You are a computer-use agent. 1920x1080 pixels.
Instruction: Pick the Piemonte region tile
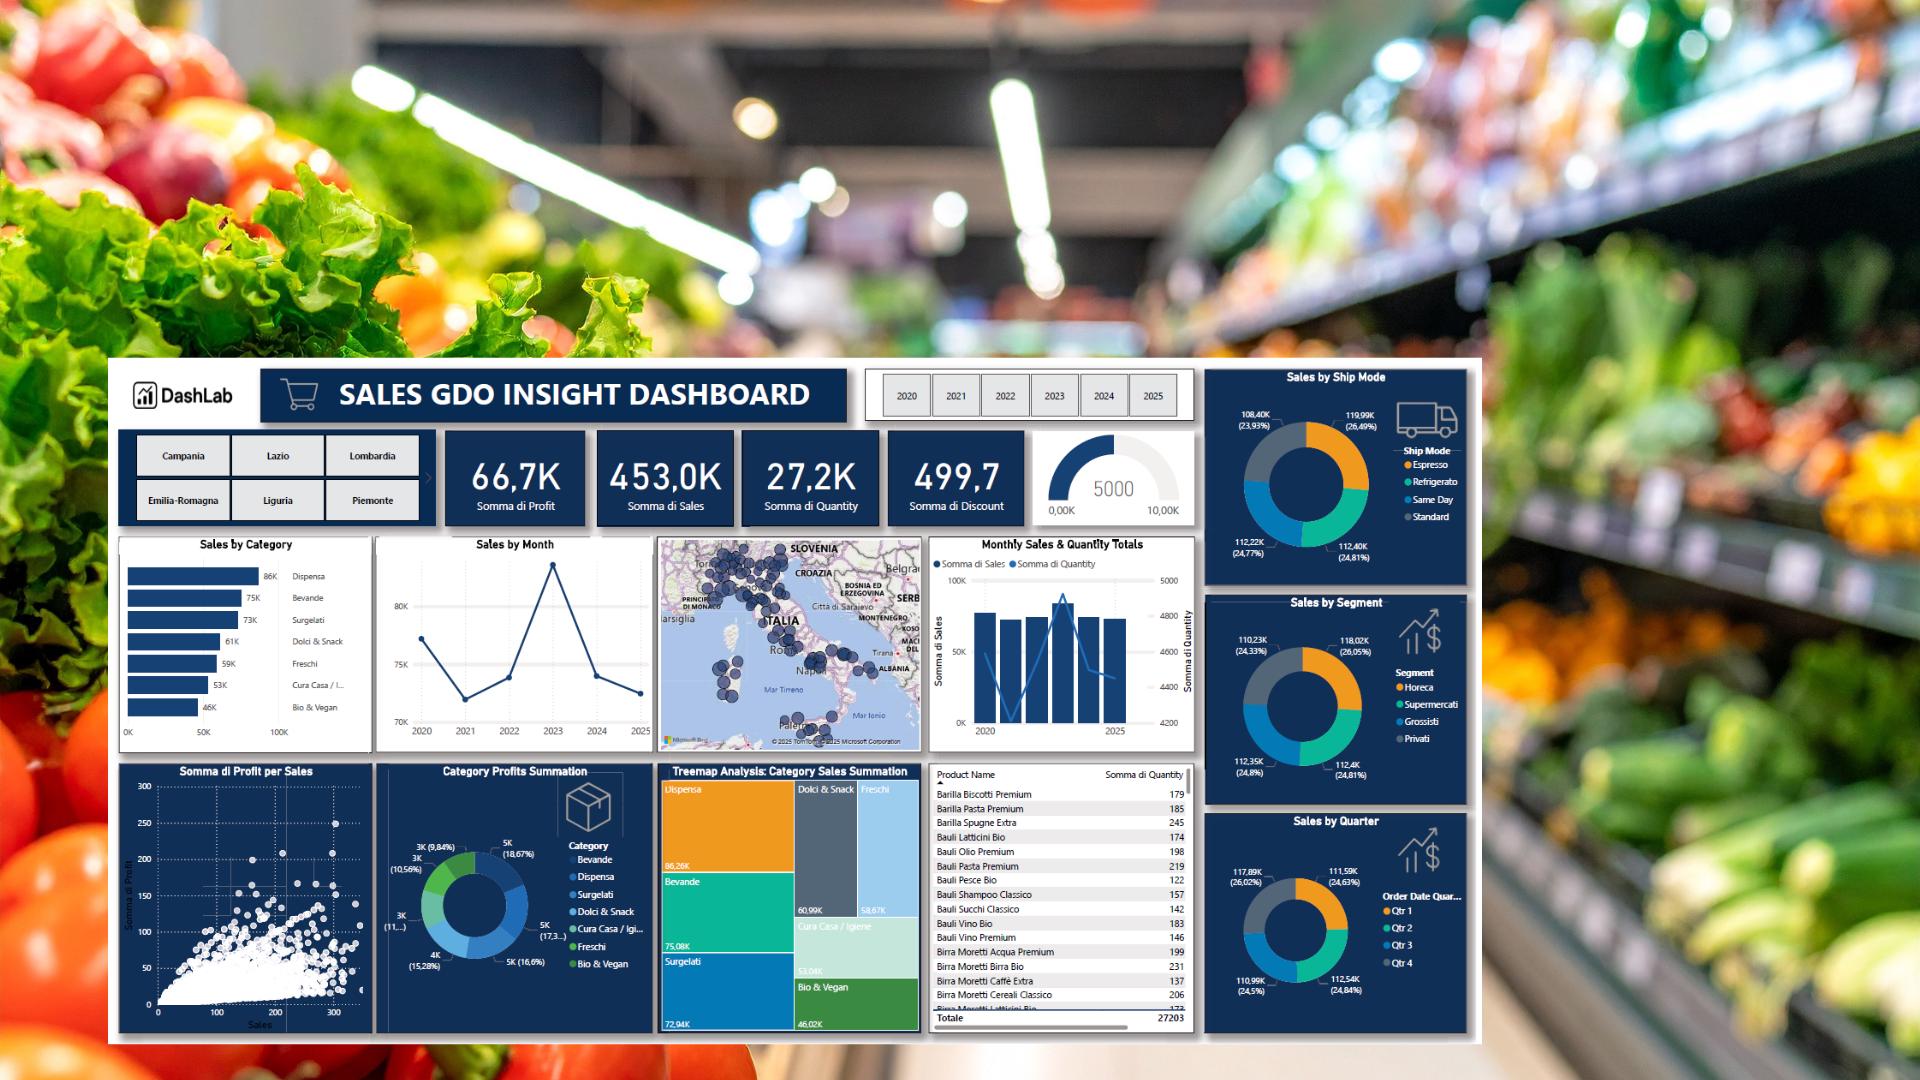372,500
